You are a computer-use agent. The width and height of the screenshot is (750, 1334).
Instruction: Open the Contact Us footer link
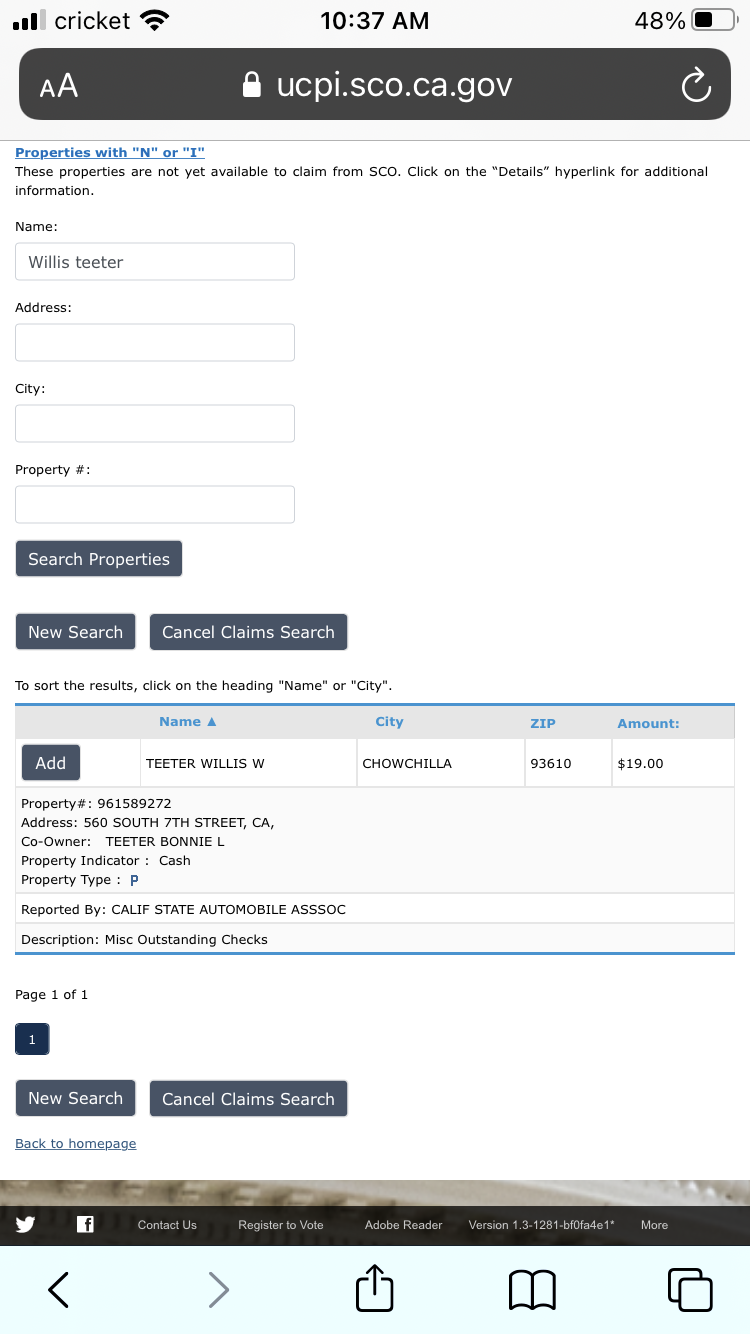(167, 1224)
